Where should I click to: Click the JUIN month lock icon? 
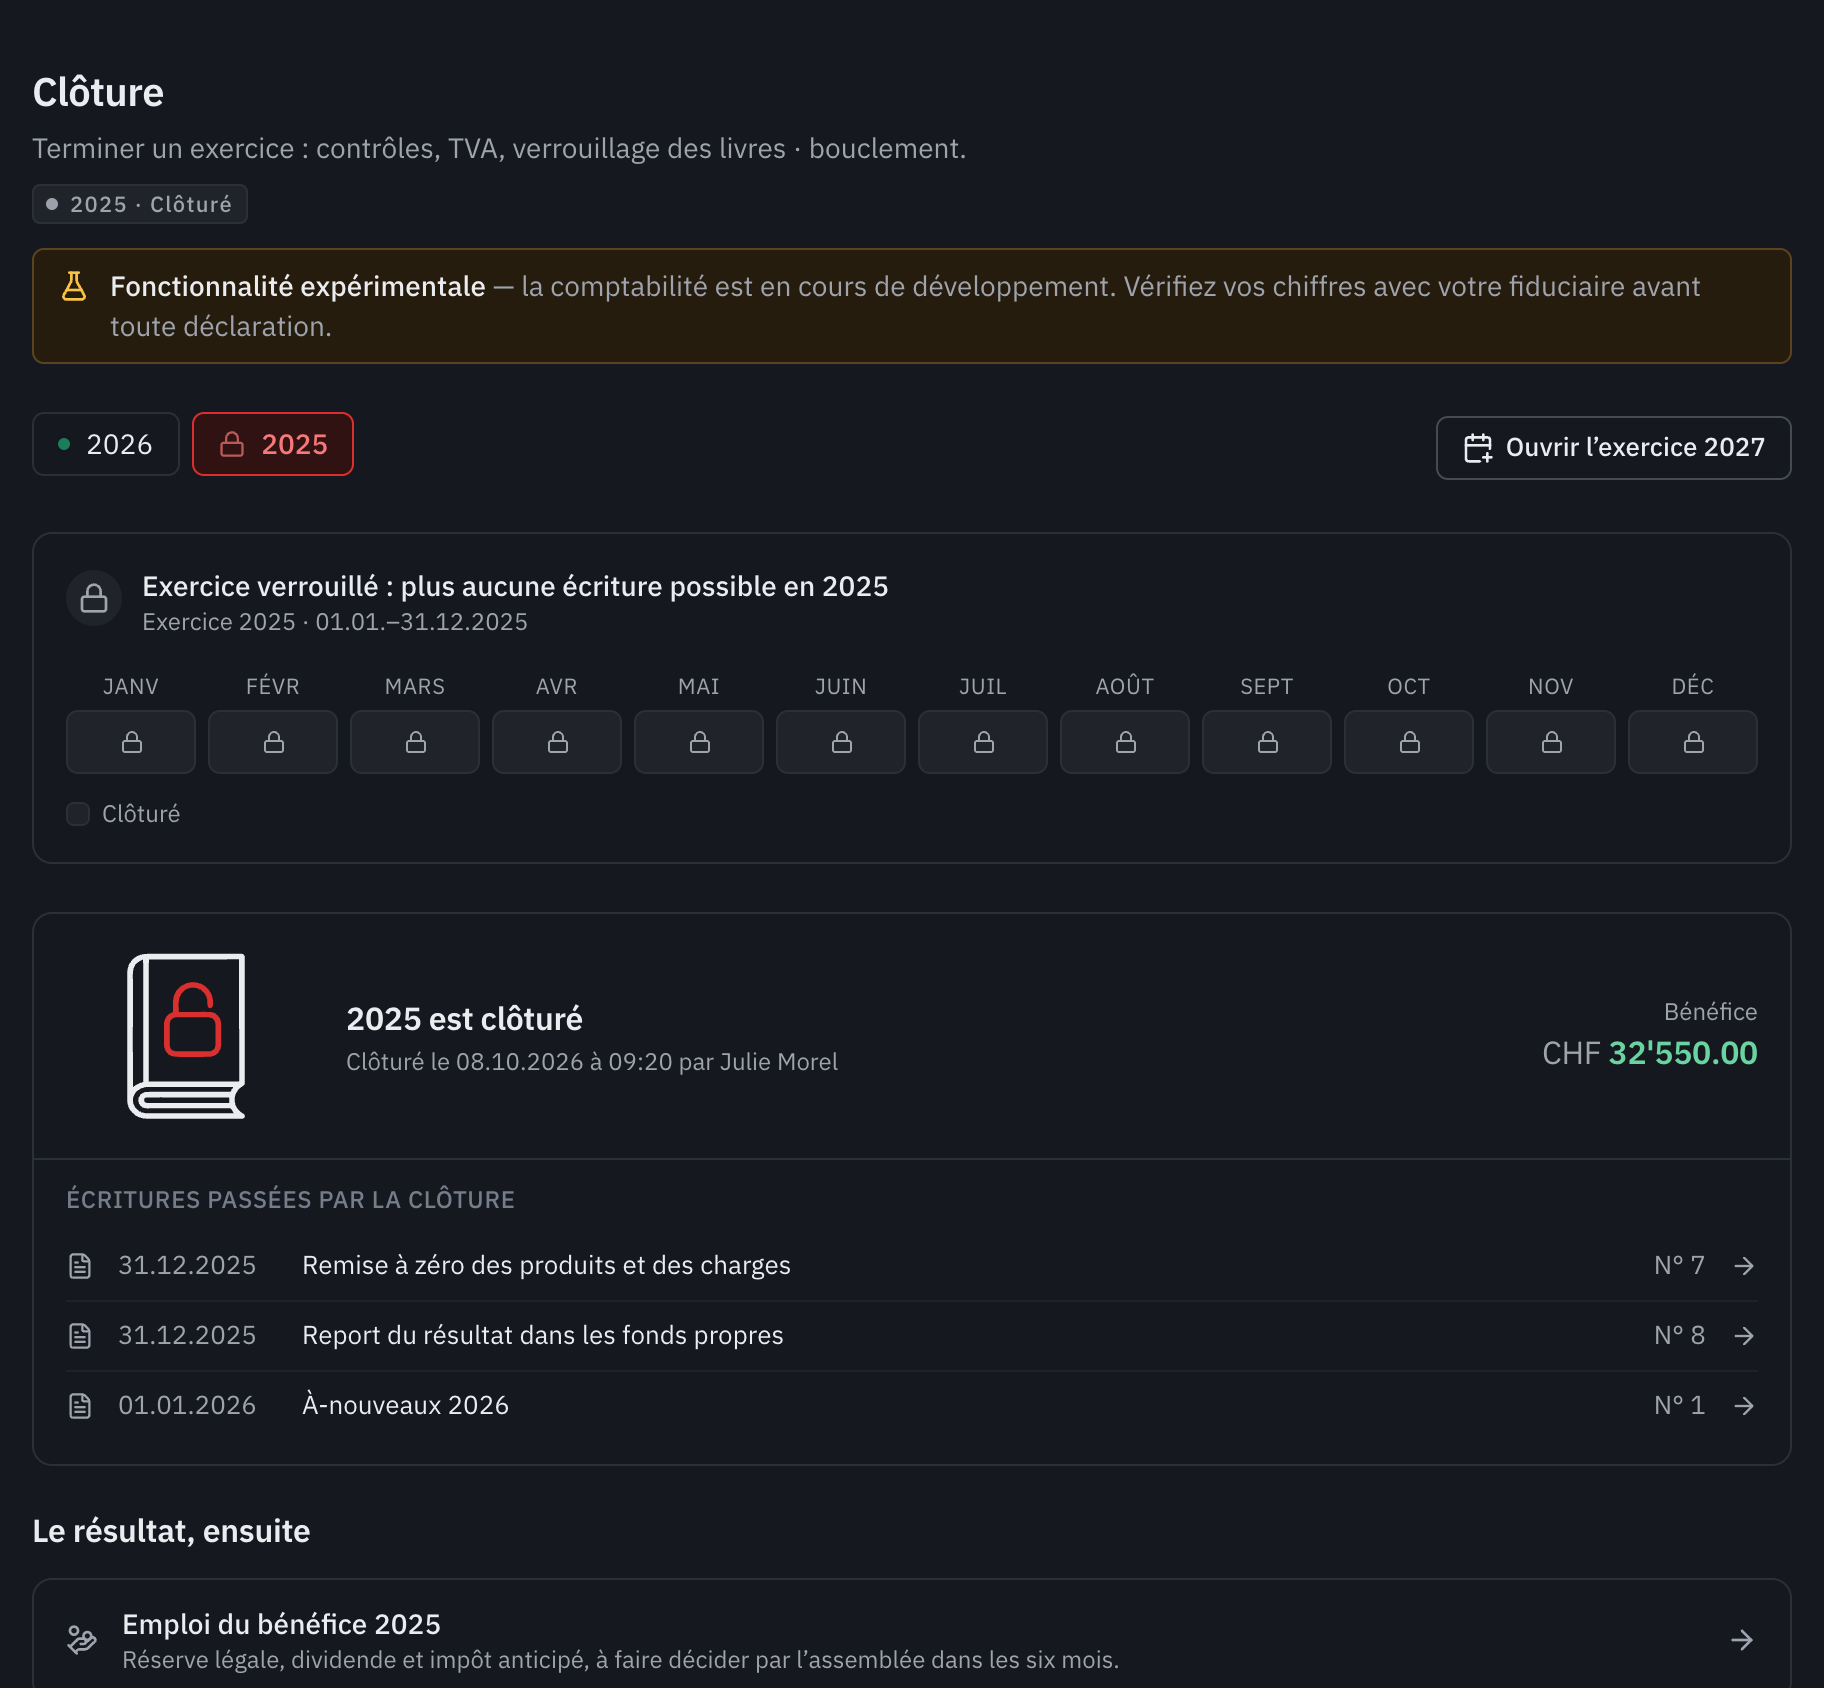pyautogui.click(x=841, y=742)
